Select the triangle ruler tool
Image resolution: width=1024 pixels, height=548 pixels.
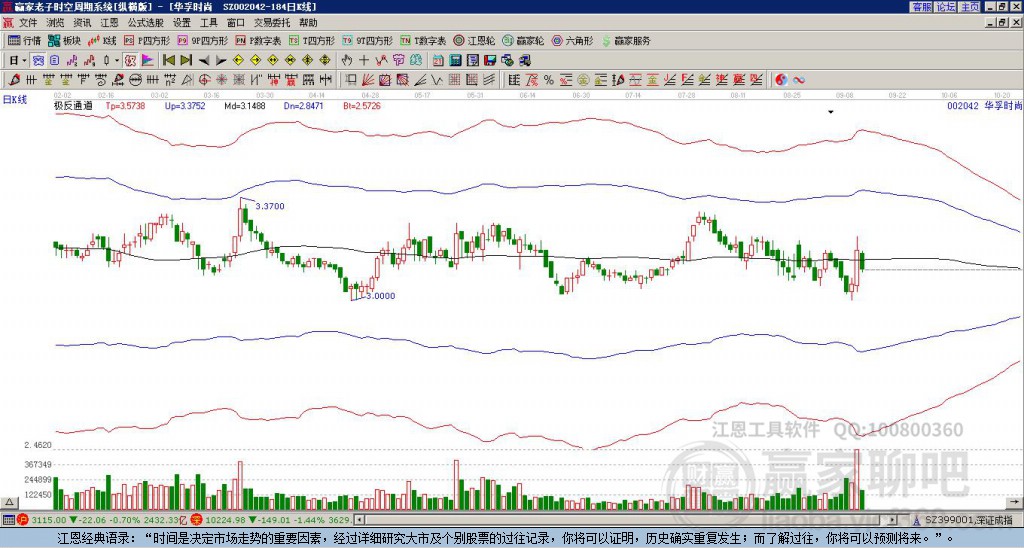coord(187,80)
